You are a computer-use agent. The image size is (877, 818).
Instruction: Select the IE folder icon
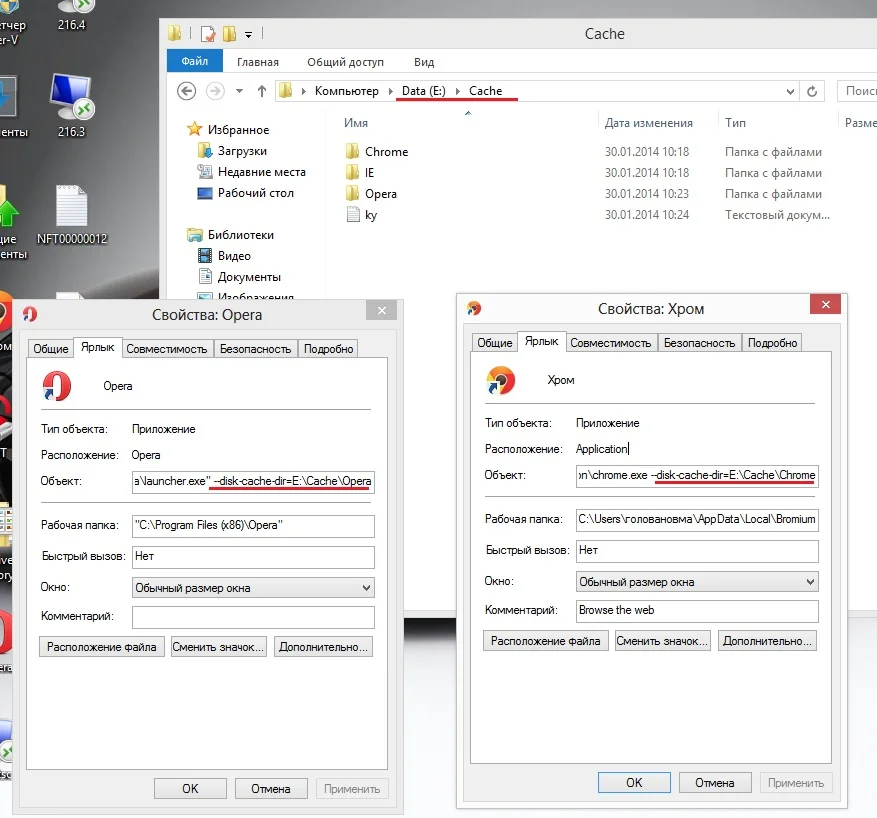tap(352, 172)
